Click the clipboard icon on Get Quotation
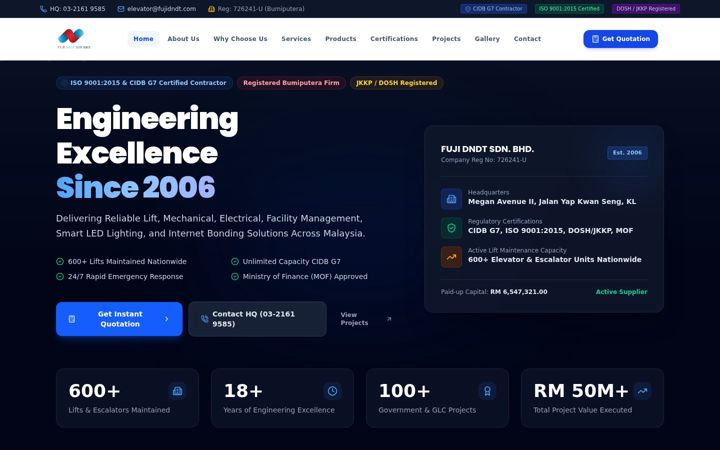The image size is (720, 450). [x=595, y=39]
